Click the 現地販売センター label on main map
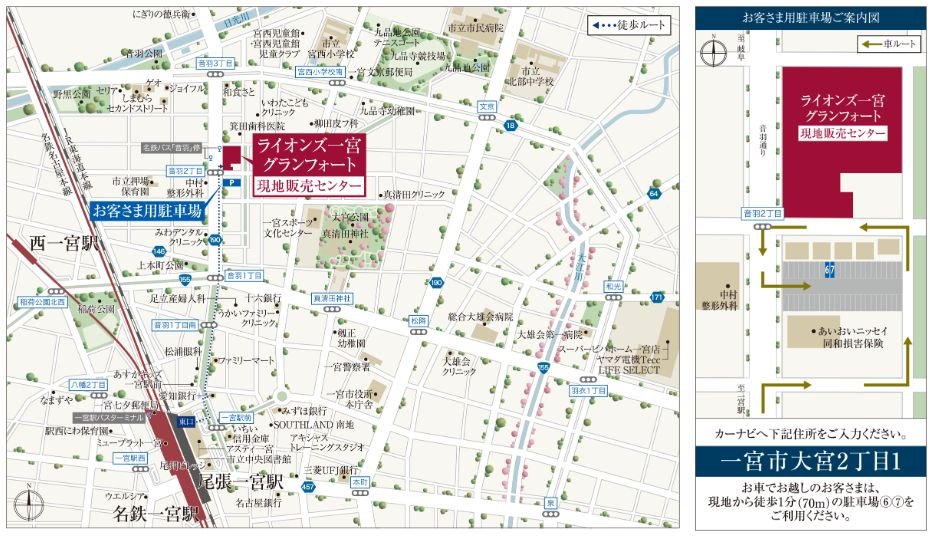Viewport: 934px width, 538px height. click(311, 186)
